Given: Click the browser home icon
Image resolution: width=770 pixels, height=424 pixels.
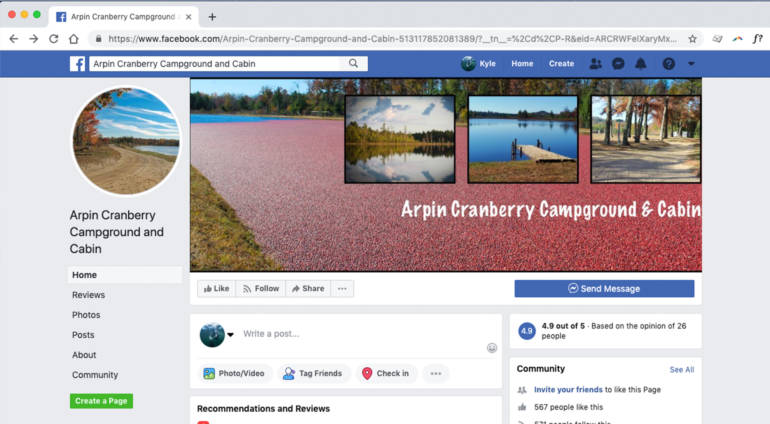Looking at the screenshot, I should click(74, 39).
